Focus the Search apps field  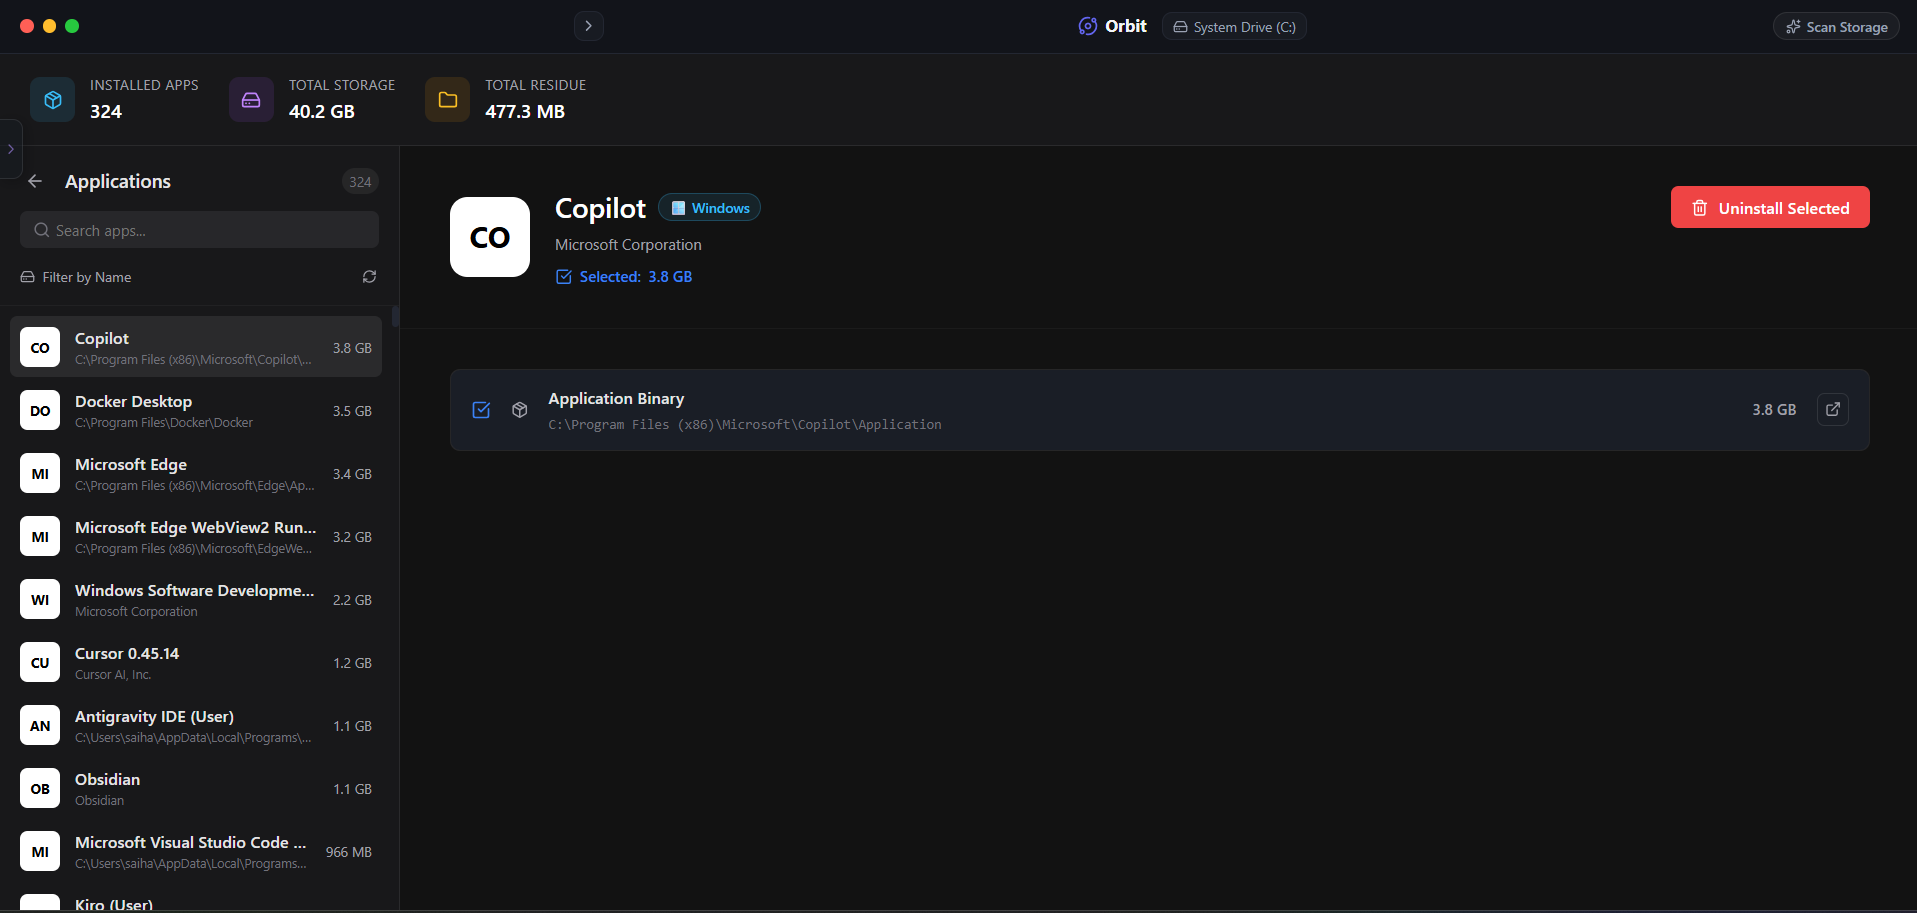click(x=199, y=230)
